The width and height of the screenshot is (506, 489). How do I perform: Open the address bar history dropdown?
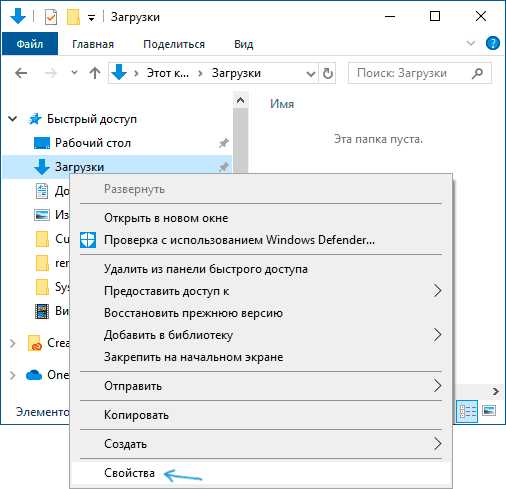point(311,73)
